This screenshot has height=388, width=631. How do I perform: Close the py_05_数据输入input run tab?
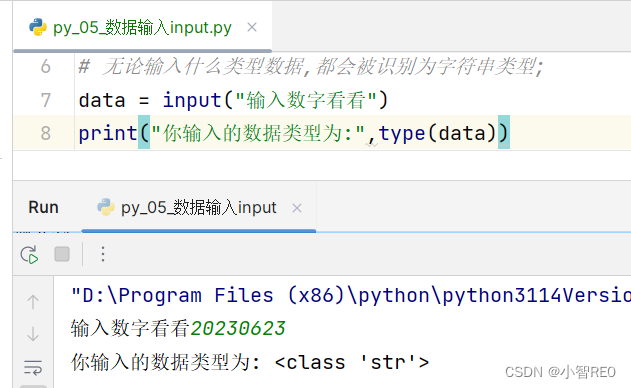[297, 208]
